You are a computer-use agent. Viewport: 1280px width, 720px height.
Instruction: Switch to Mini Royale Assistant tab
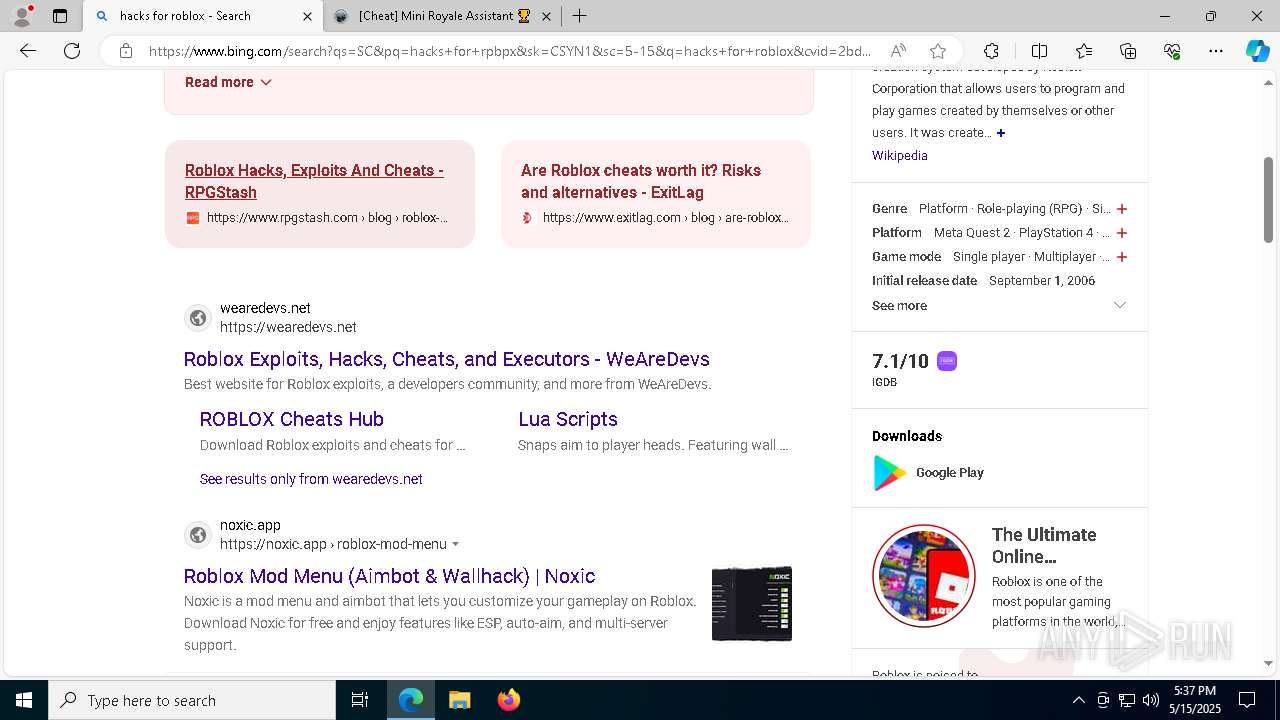tap(444, 16)
